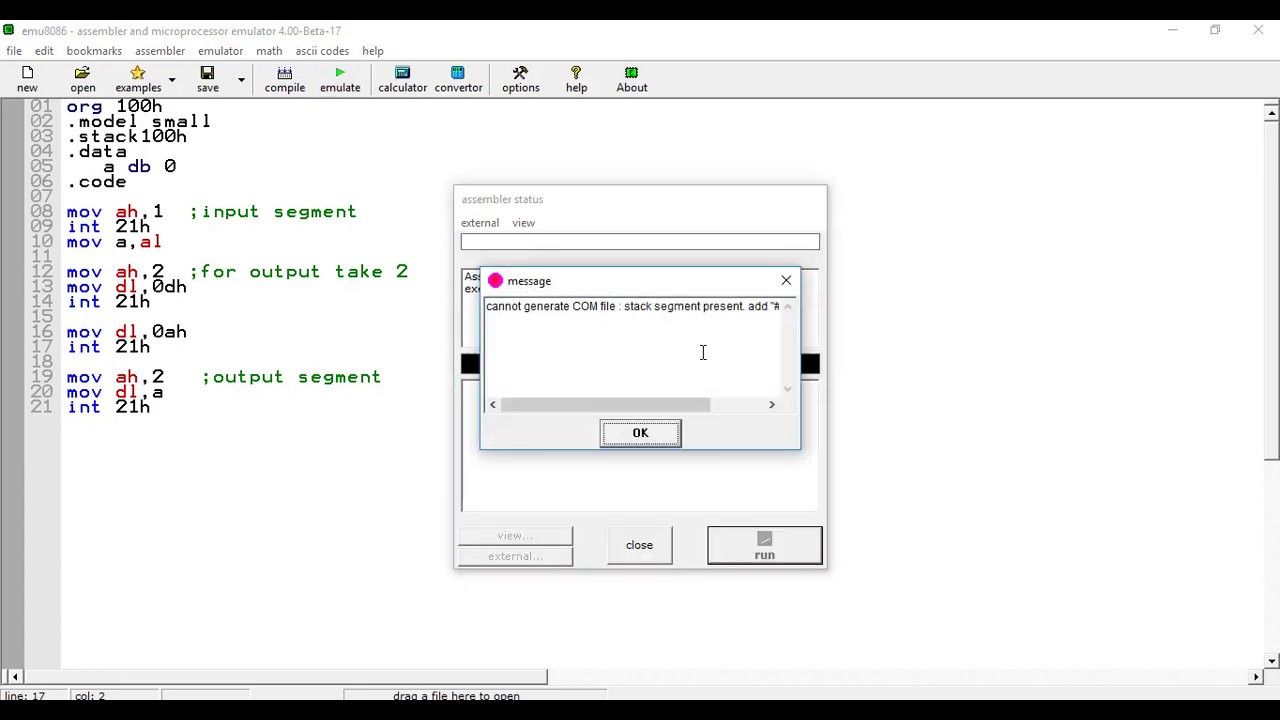This screenshot has width=1280, height=720.
Task: Click the editor scroll down arrow
Action: pyautogui.click(x=1271, y=660)
